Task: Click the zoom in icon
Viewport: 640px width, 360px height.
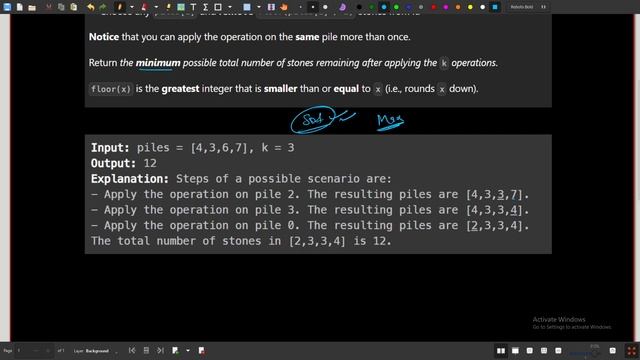Action: pyautogui.click(x=613, y=351)
